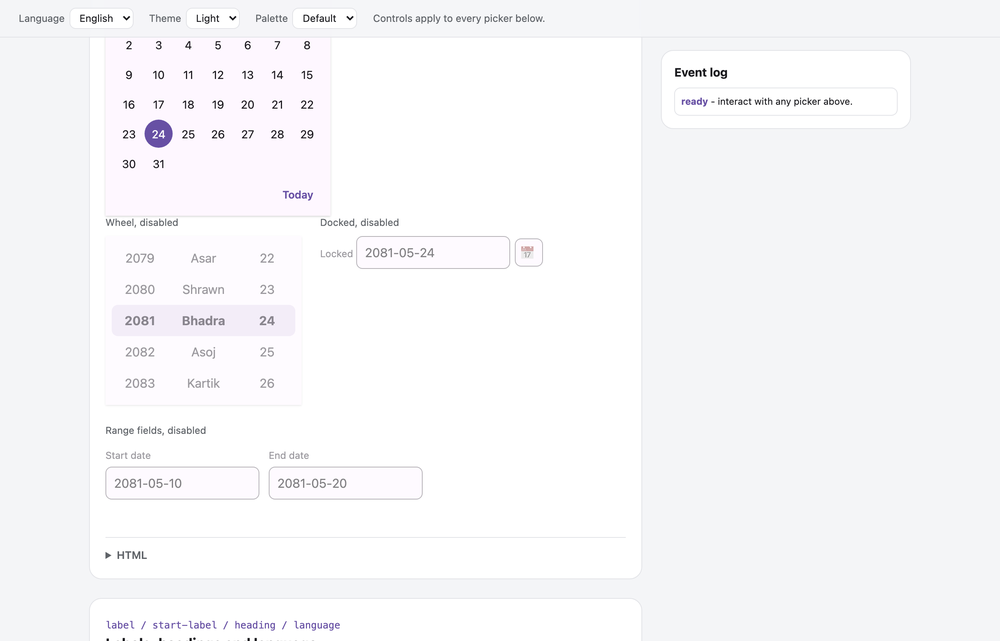1000x641 pixels.
Task: Click the Event log heading
Action: (701, 73)
